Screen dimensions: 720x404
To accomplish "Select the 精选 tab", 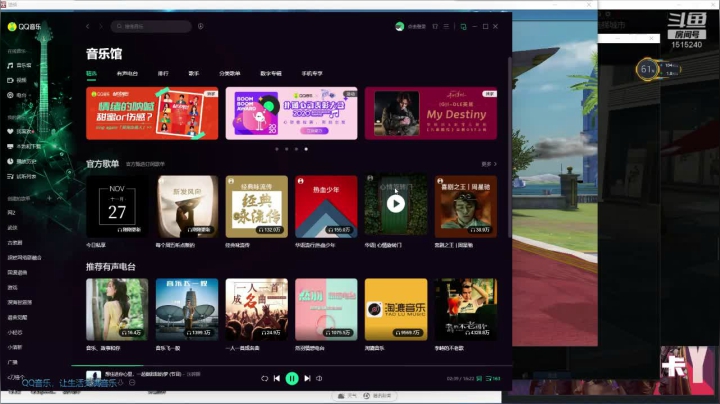I will [91, 73].
